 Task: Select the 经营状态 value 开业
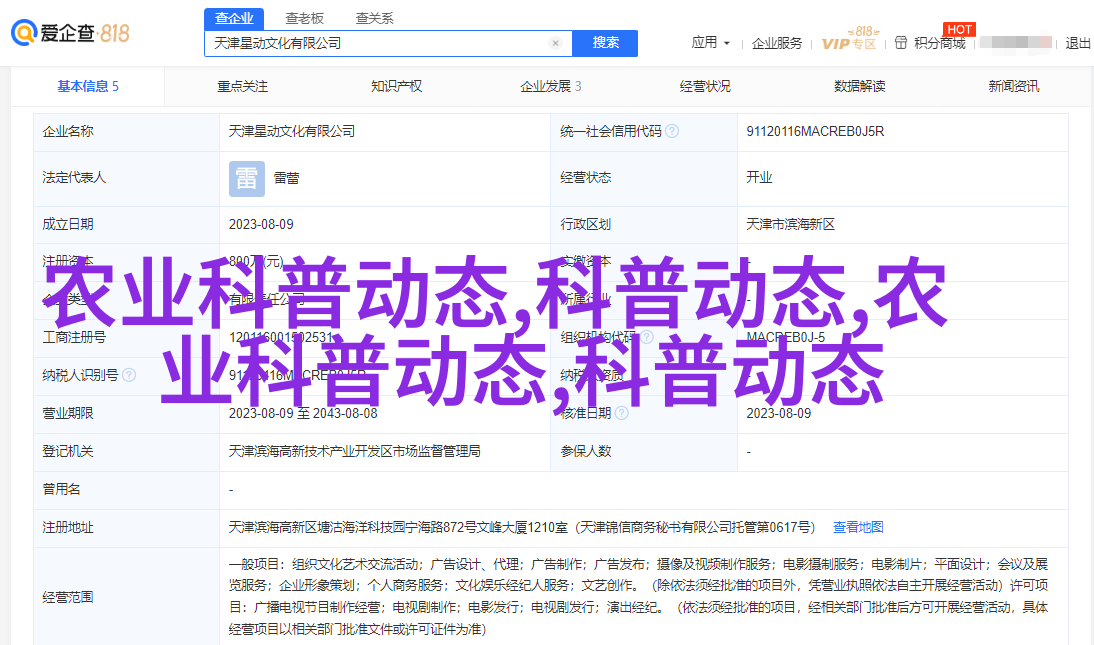(x=759, y=177)
